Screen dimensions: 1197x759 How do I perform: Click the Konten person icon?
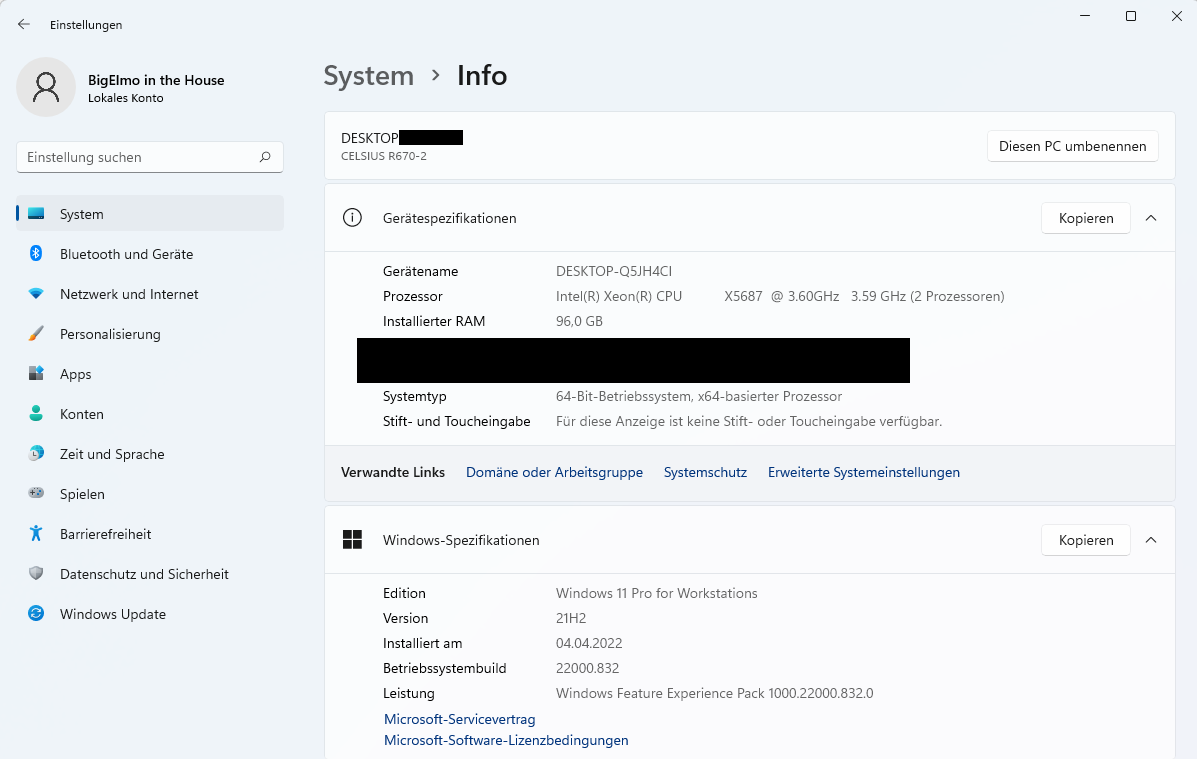pyautogui.click(x=36, y=414)
